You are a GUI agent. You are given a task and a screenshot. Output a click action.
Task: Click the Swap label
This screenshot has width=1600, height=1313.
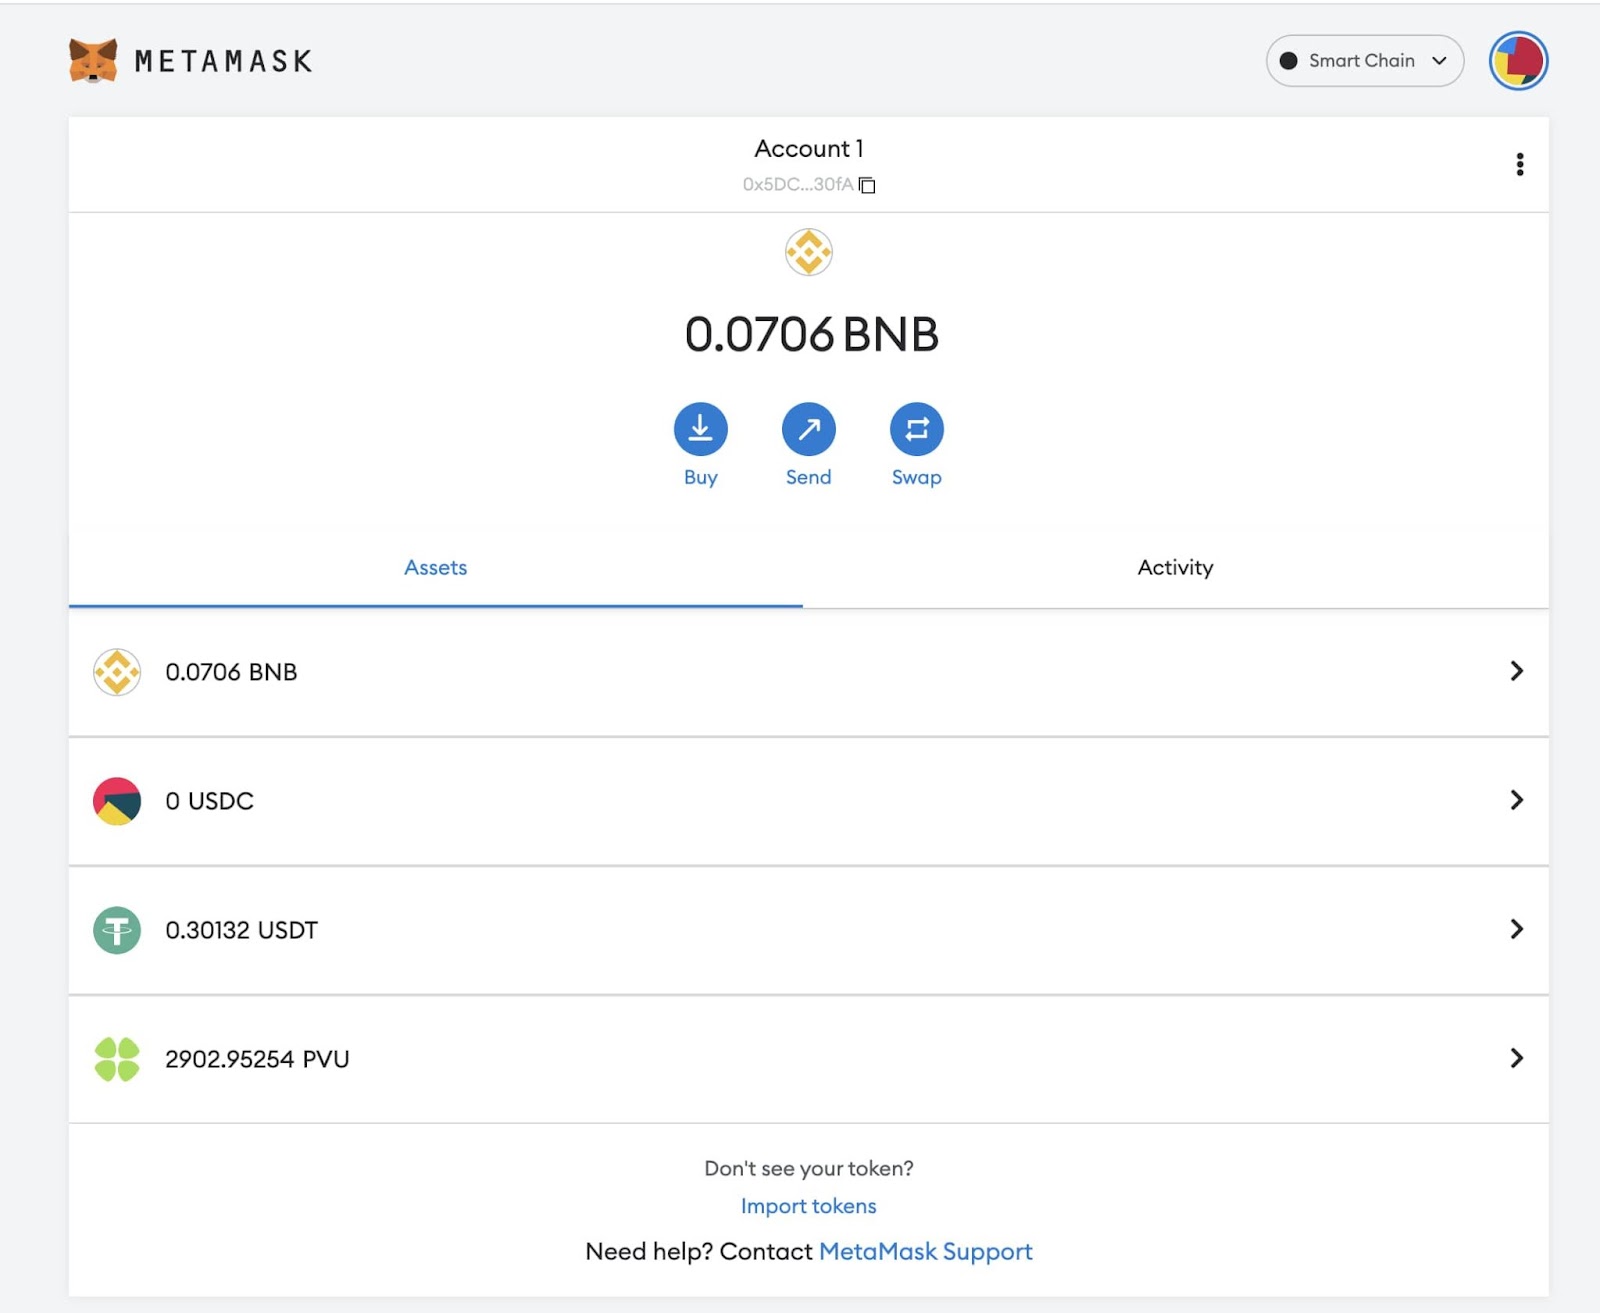916,477
